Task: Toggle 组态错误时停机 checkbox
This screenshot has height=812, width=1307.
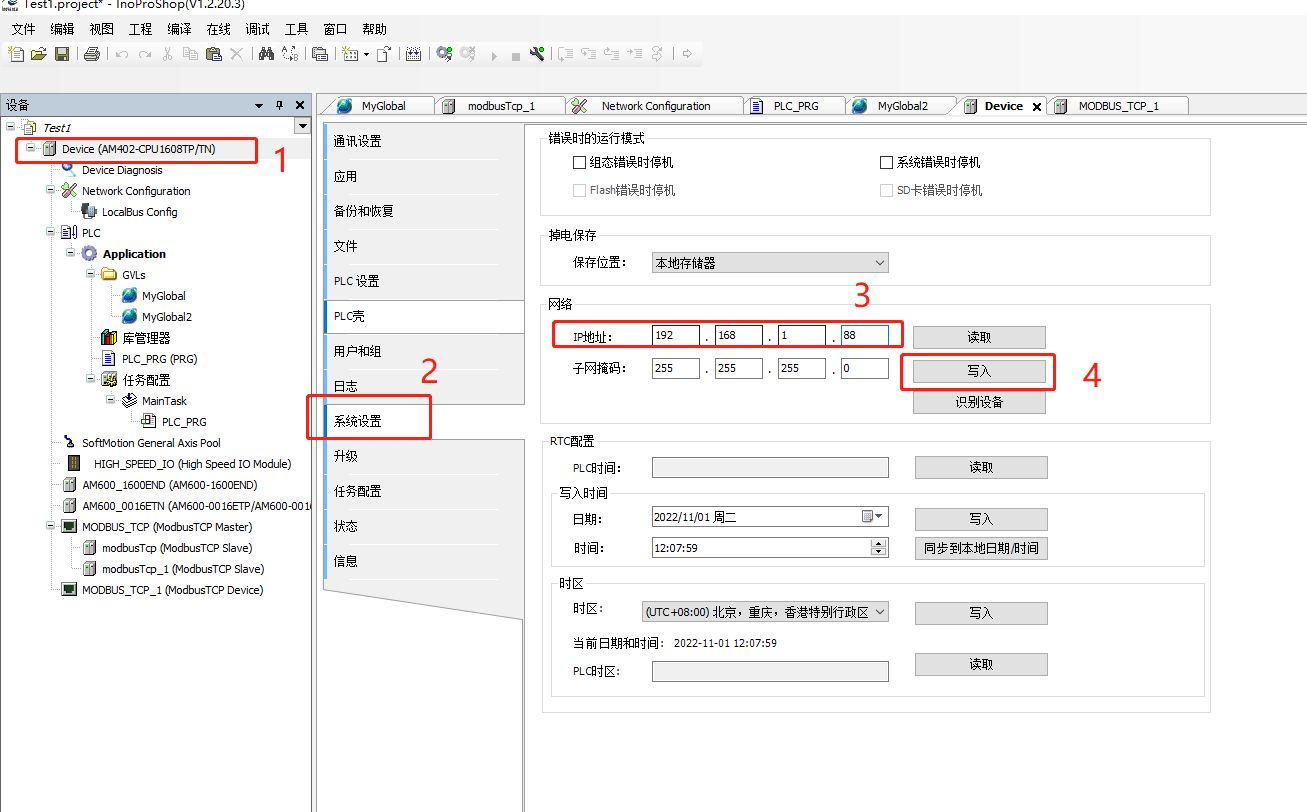Action: (579, 162)
